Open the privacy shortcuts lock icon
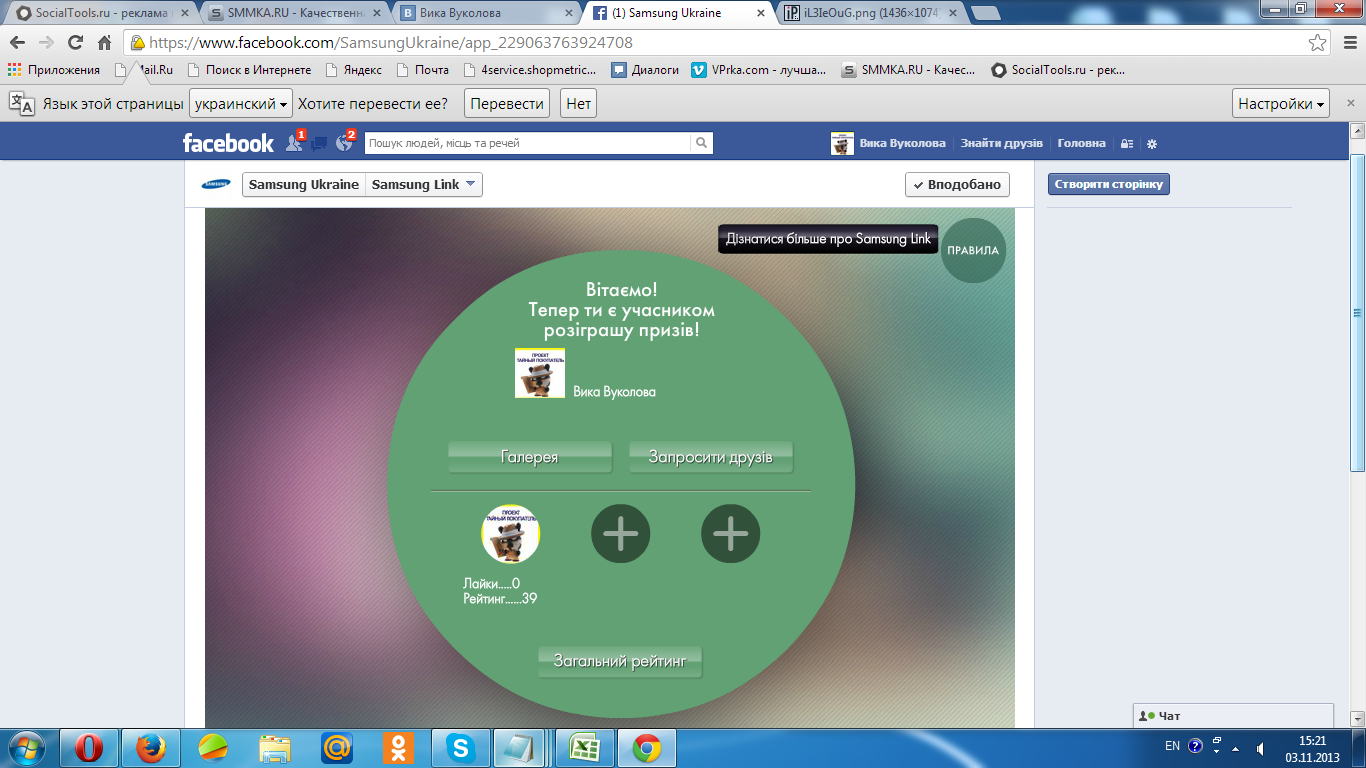Image resolution: width=1366 pixels, height=768 pixels. [x=1127, y=144]
